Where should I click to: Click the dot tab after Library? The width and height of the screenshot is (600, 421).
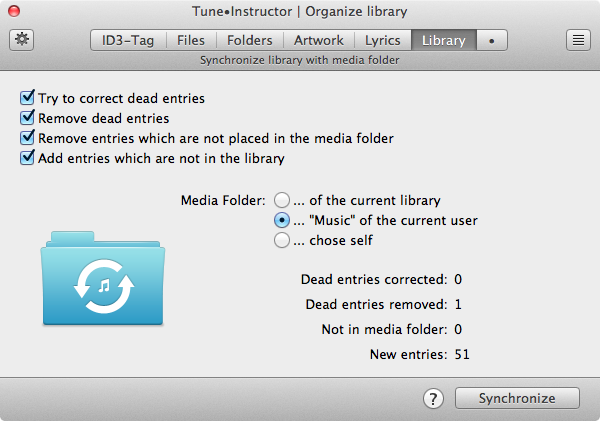(492, 40)
